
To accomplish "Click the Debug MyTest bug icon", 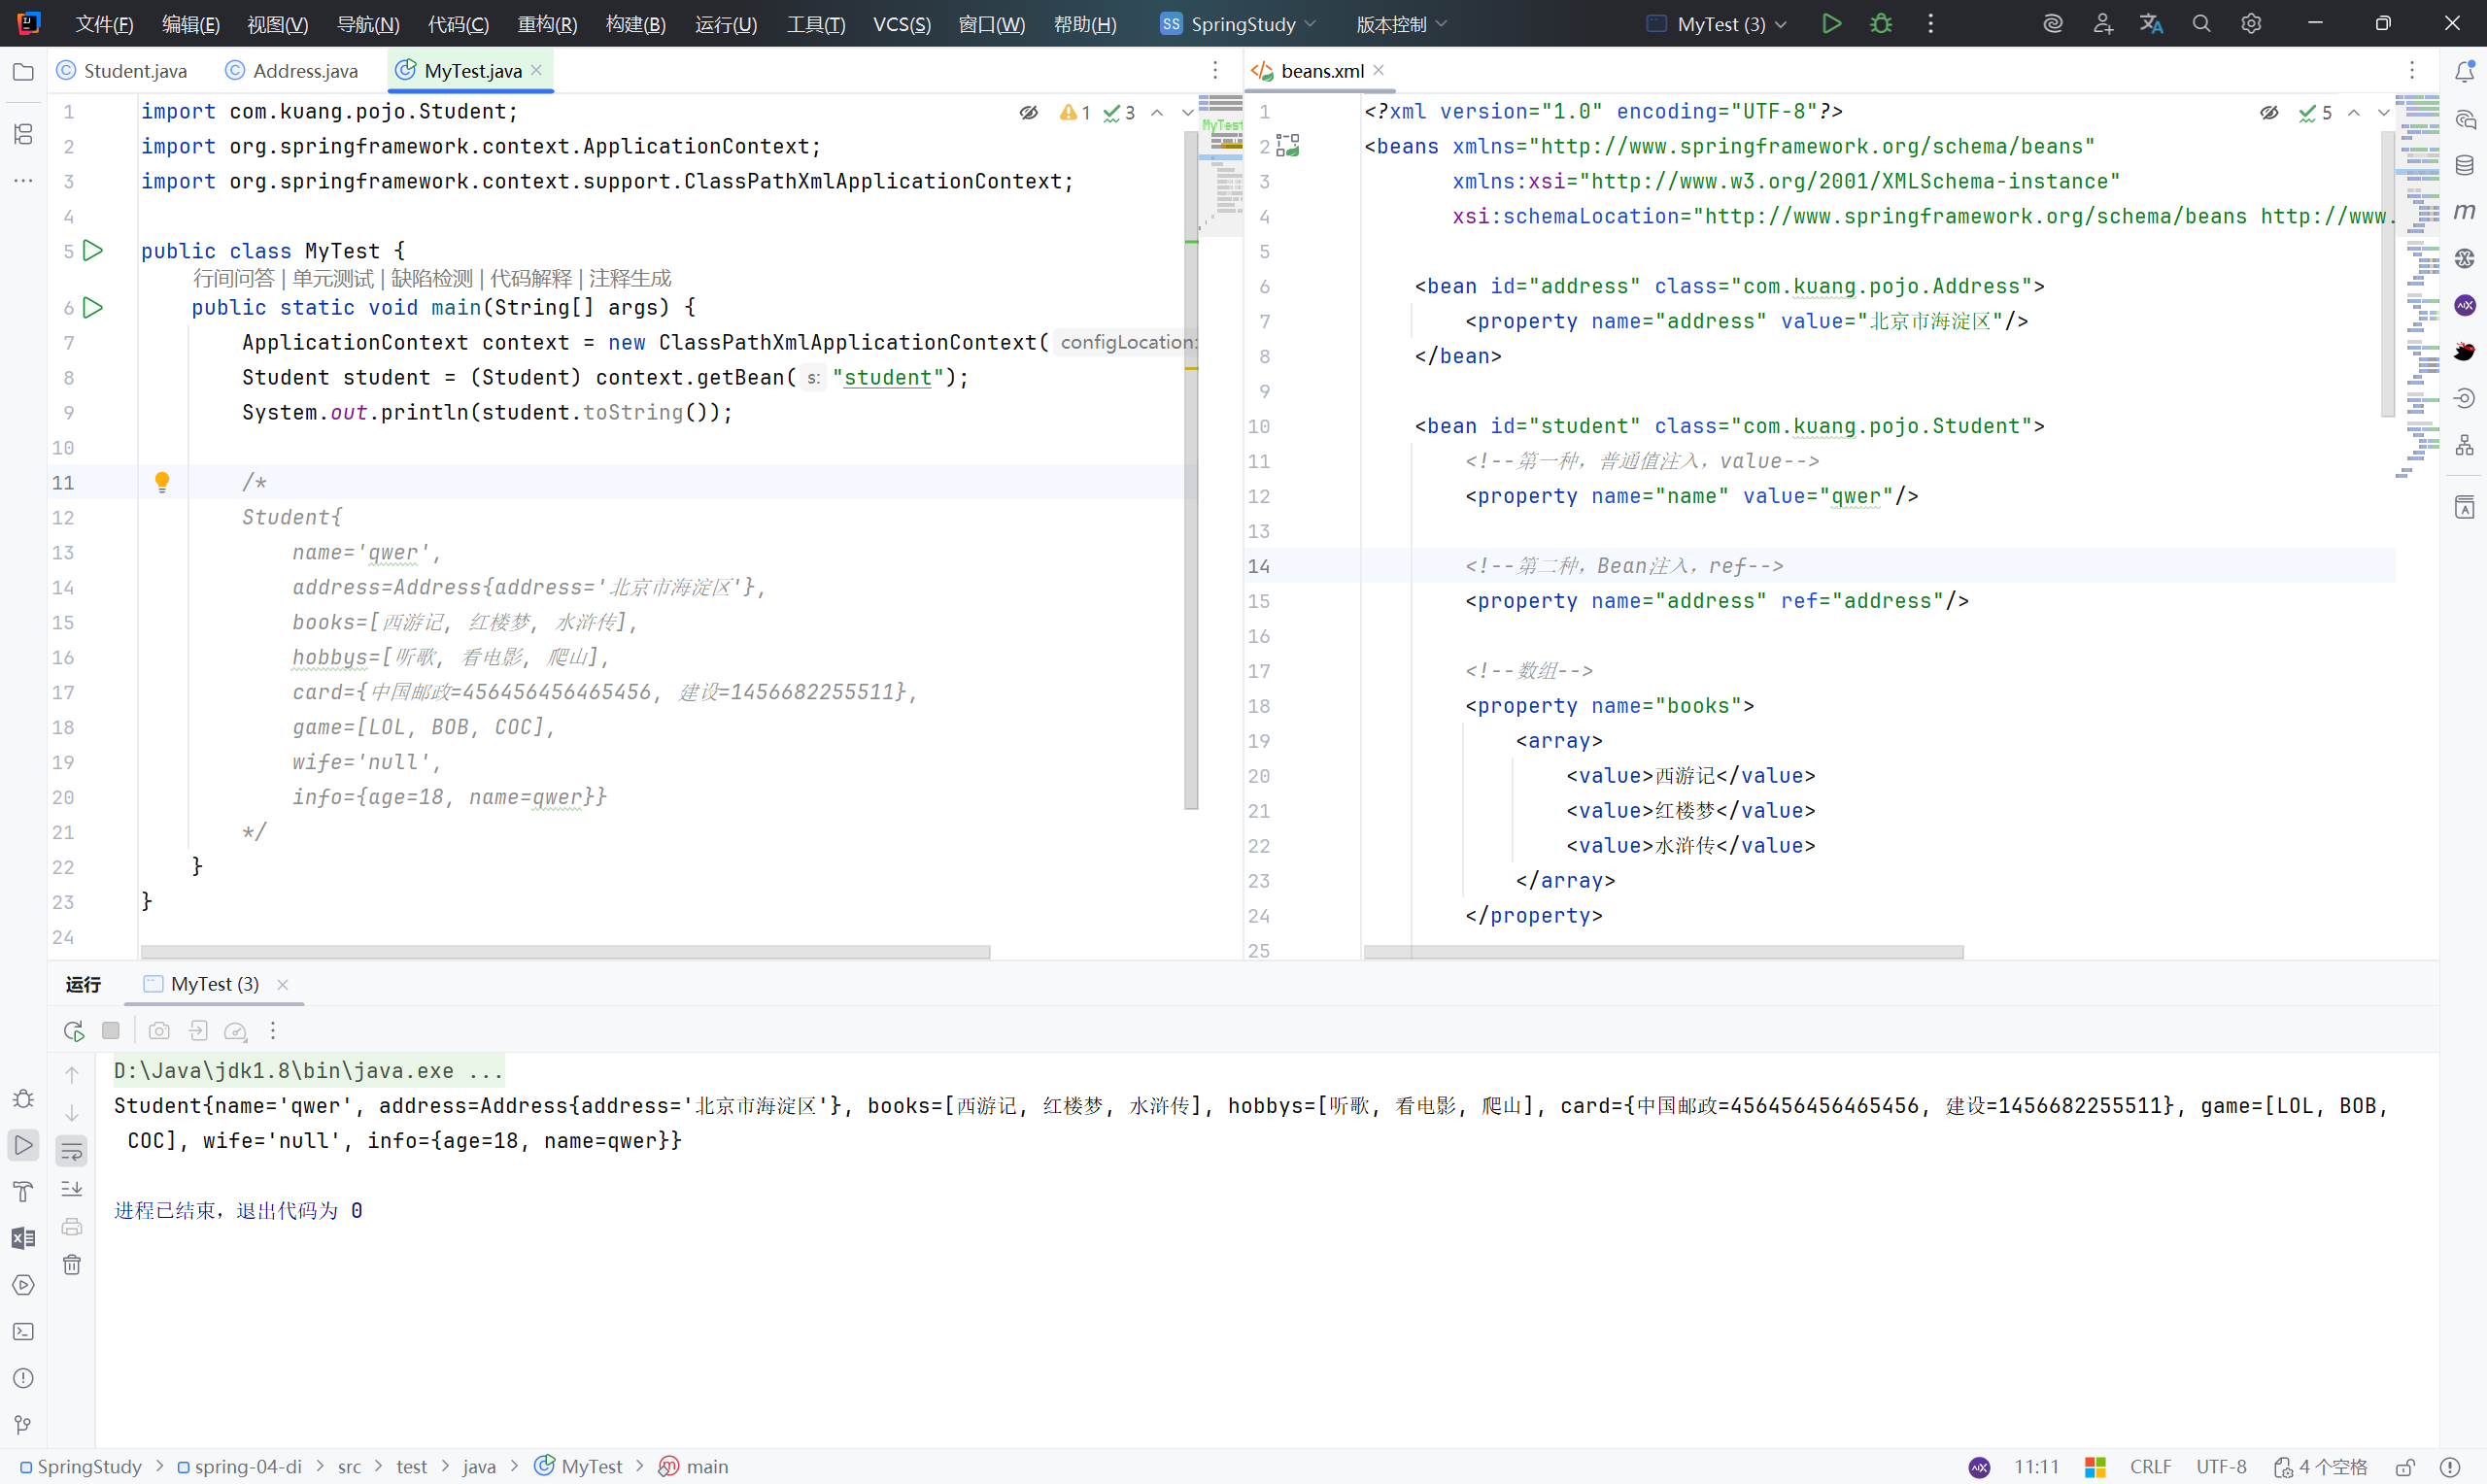I will [x=1880, y=24].
